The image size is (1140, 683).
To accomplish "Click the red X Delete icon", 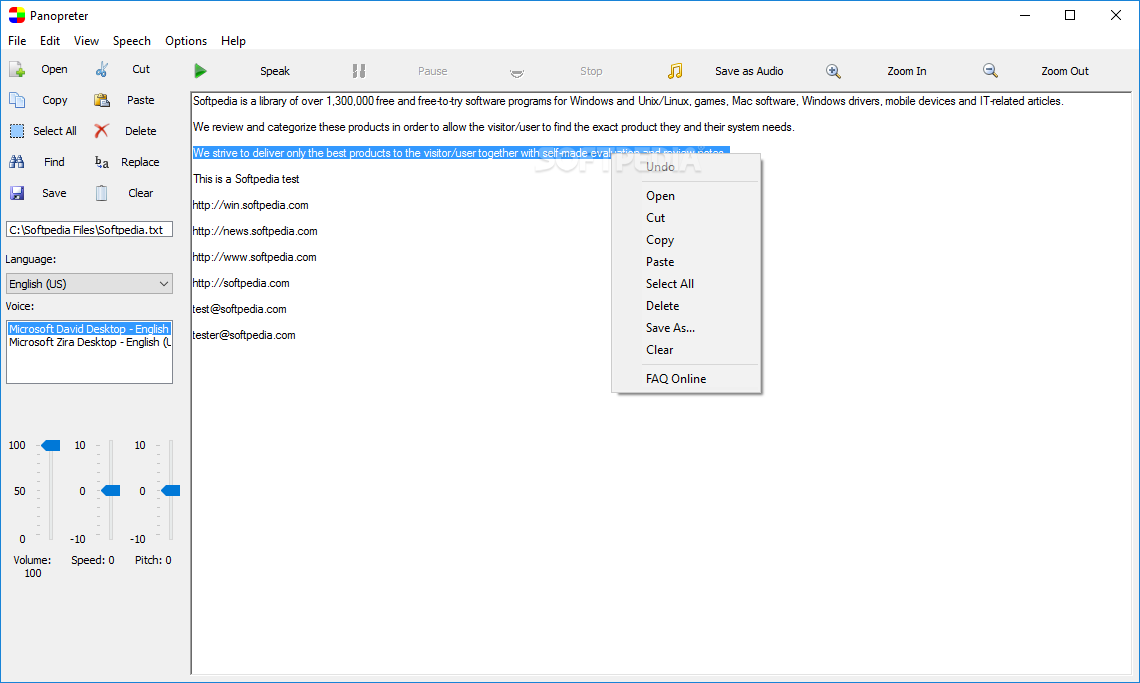I will (102, 131).
